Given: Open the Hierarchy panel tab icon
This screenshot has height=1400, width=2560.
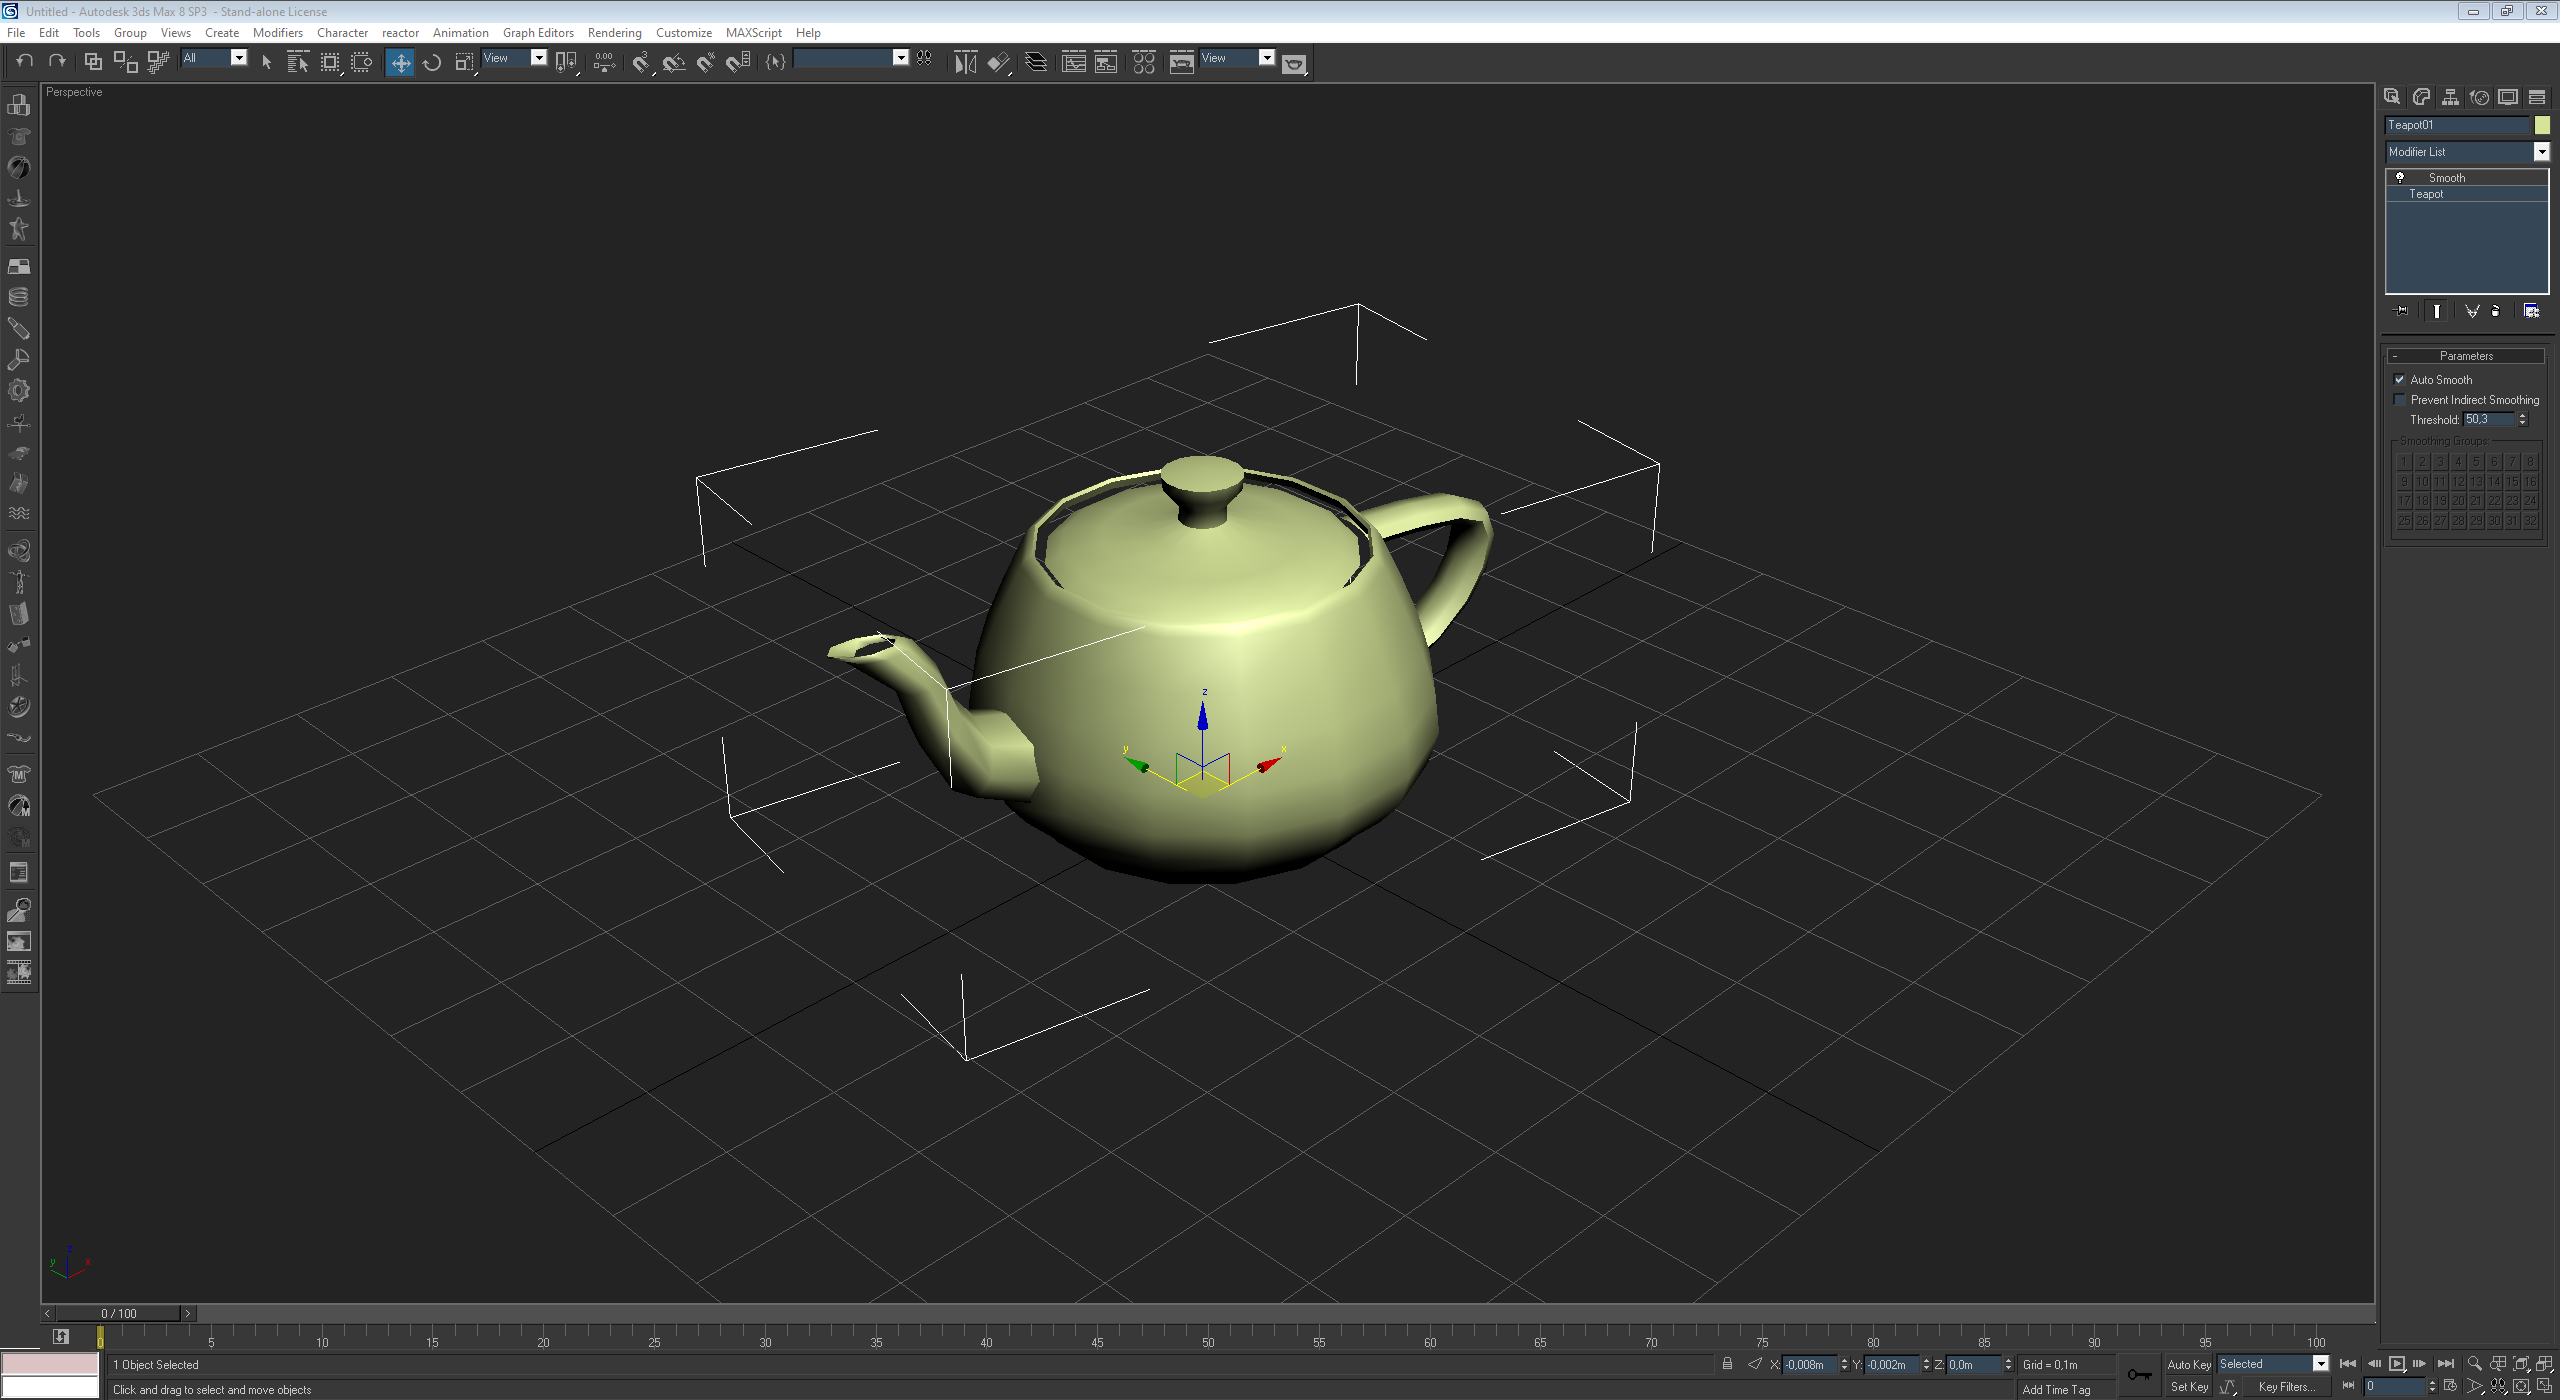Looking at the screenshot, I should [2450, 97].
